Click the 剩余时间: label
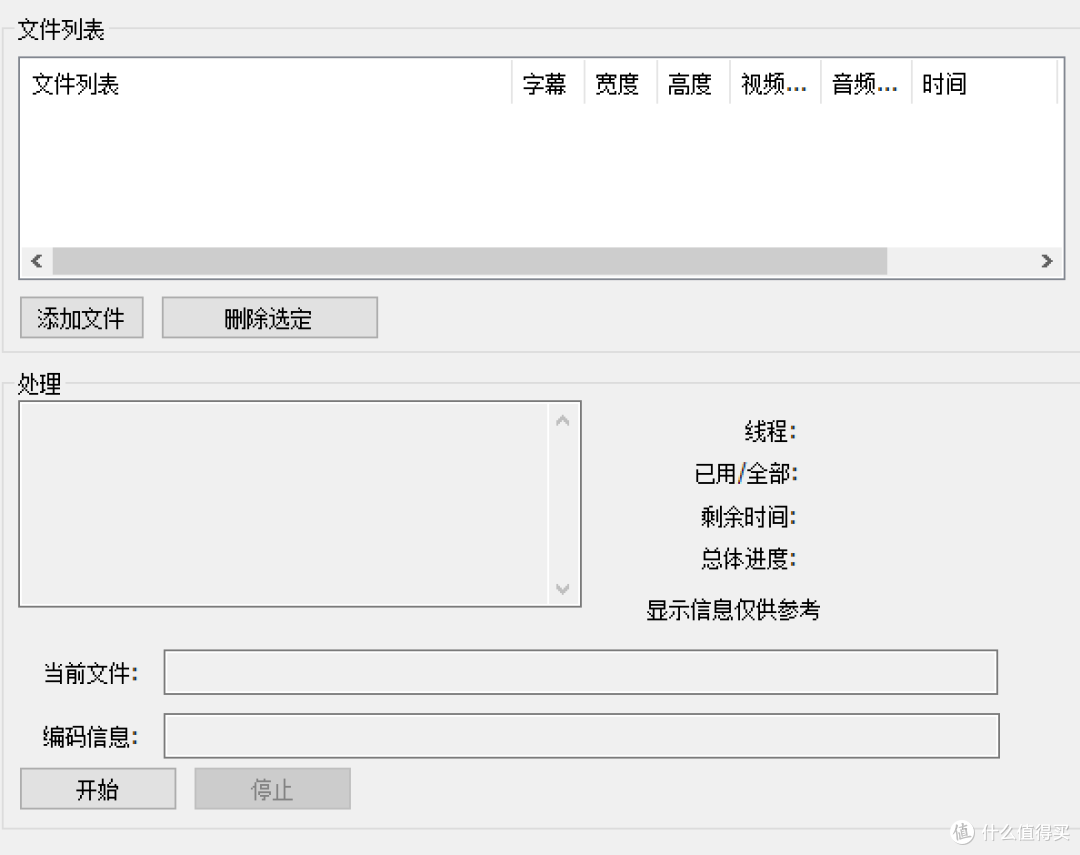Viewport: 1080px width, 855px height. click(x=749, y=516)
